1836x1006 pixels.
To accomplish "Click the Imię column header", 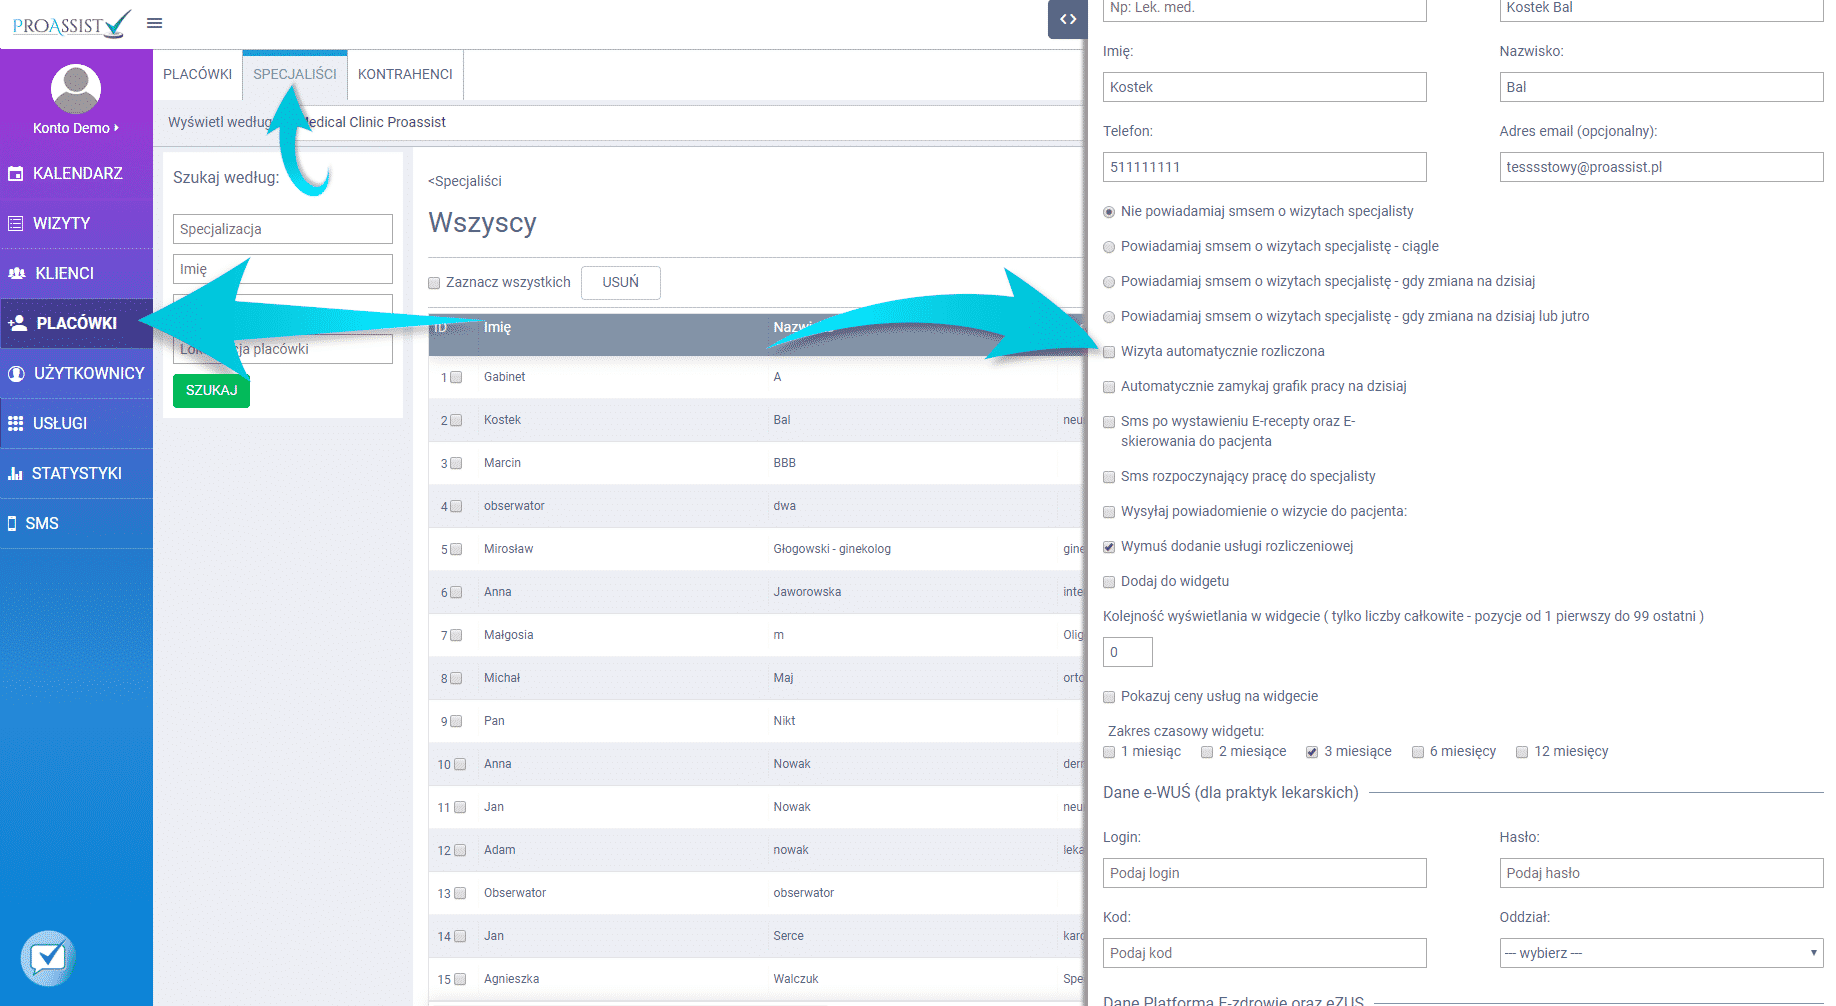I will tap(497, 327).
